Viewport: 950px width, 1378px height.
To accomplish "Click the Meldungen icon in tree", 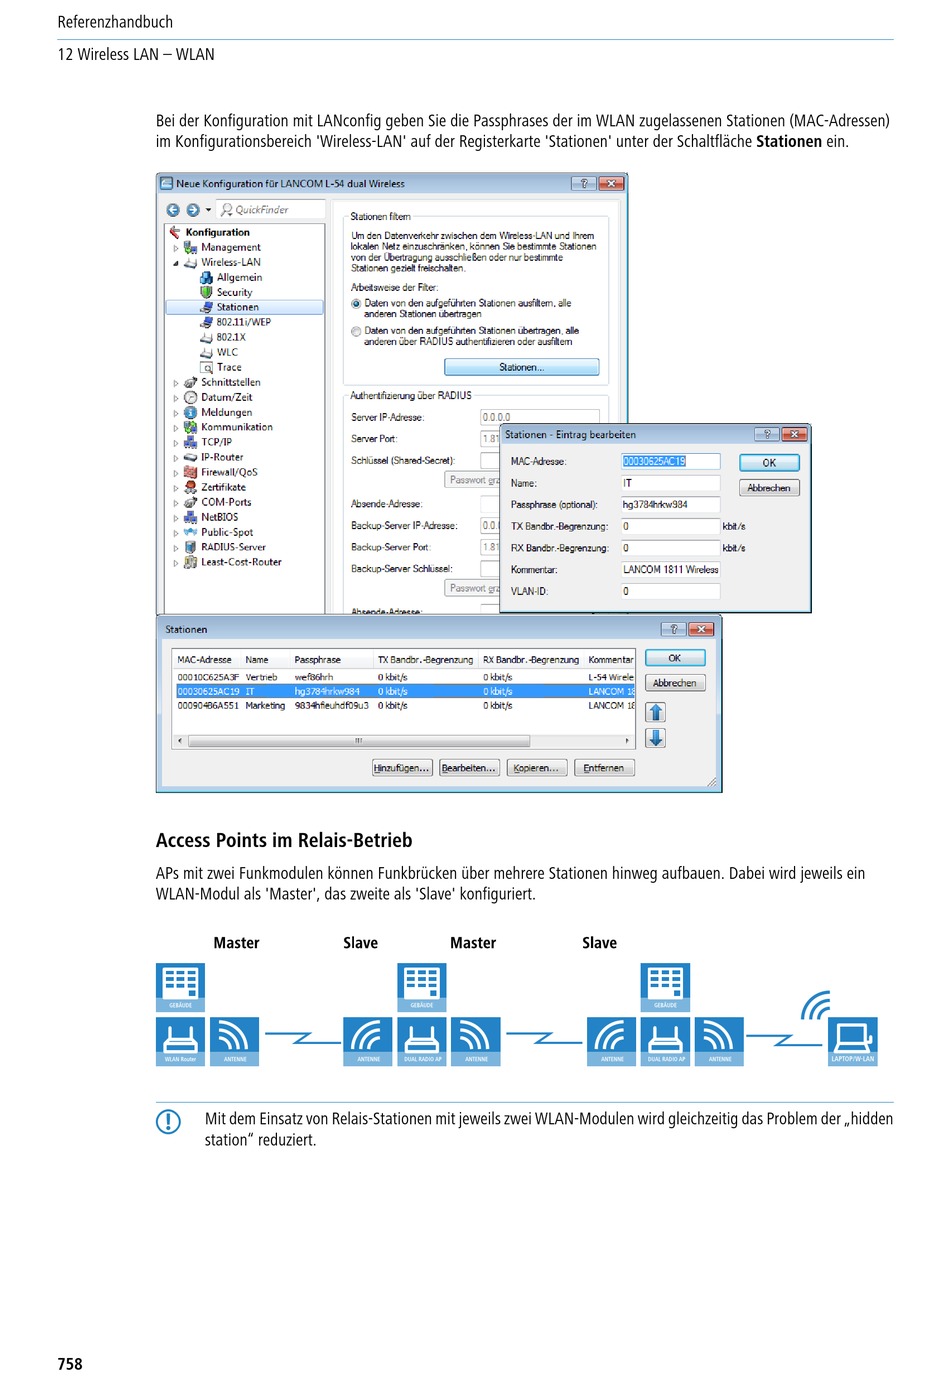I will click(191, 412).
